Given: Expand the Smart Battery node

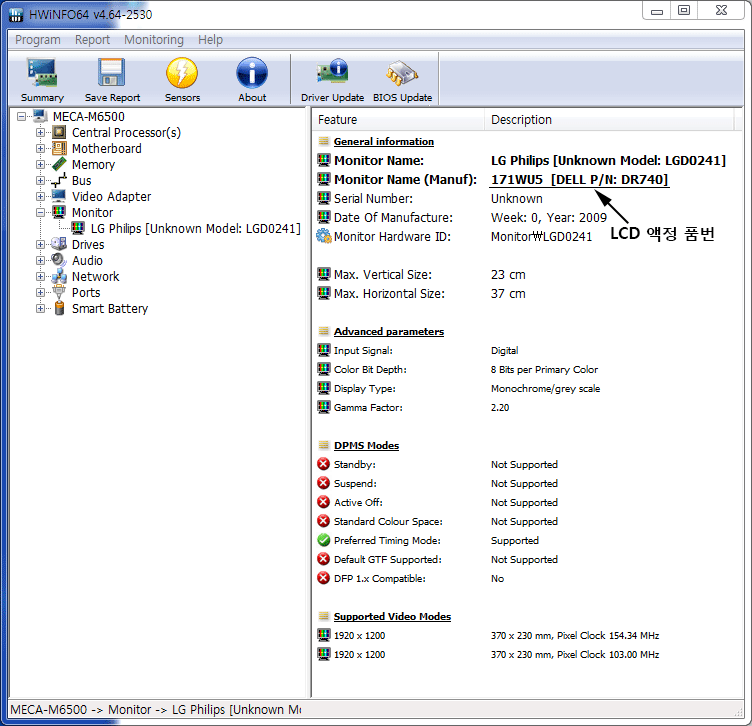Looking at the screenshot, I should pyautogui.click(x=40, y=309).
